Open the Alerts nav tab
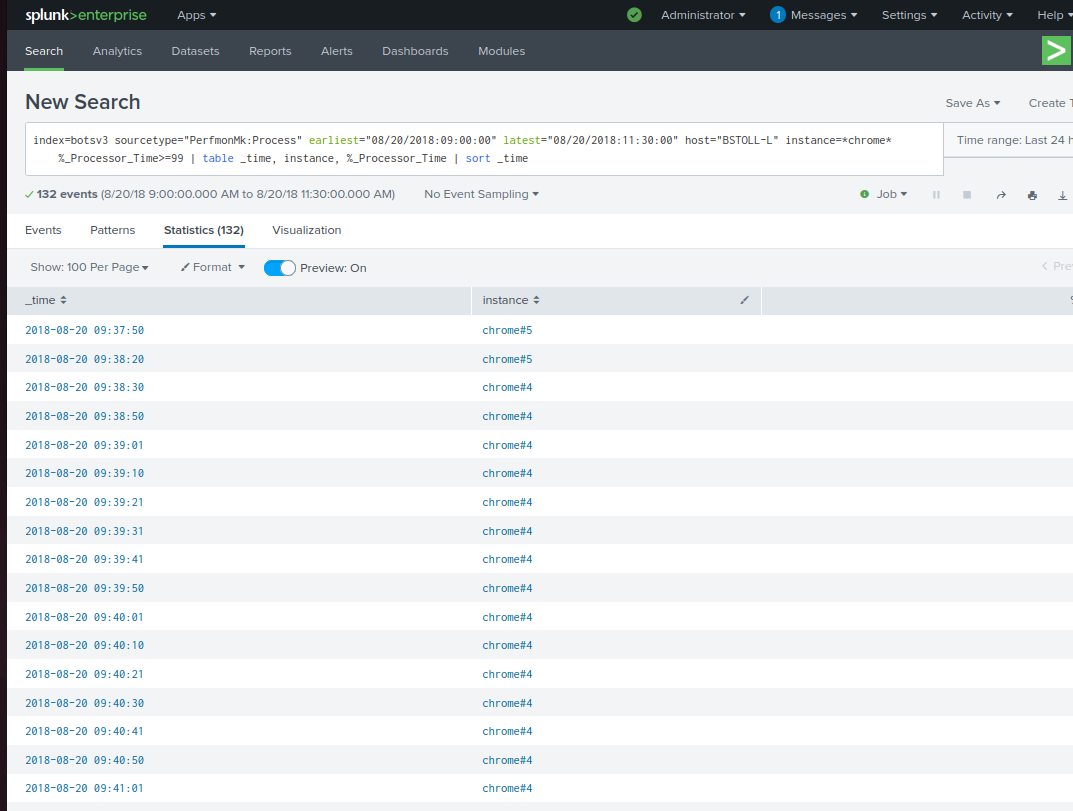The width and height of the screenshot is (1073, 811). click(x=337, y=51)
